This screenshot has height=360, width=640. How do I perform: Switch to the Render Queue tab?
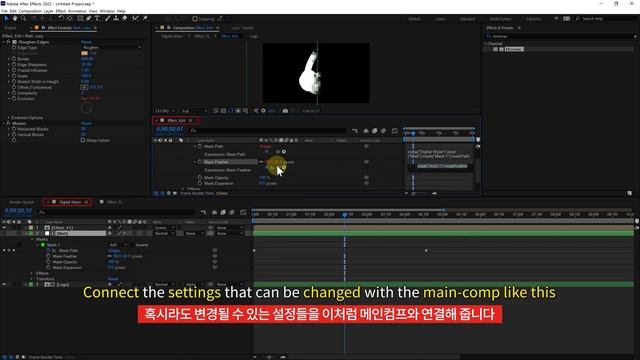(x=22, y=202)
